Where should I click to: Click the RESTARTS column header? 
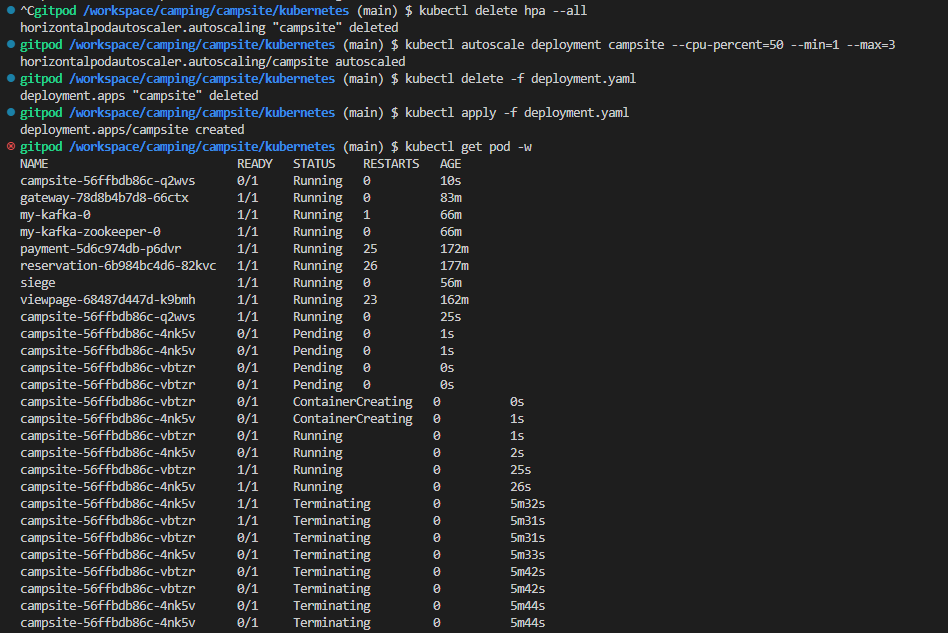[391, 164]
